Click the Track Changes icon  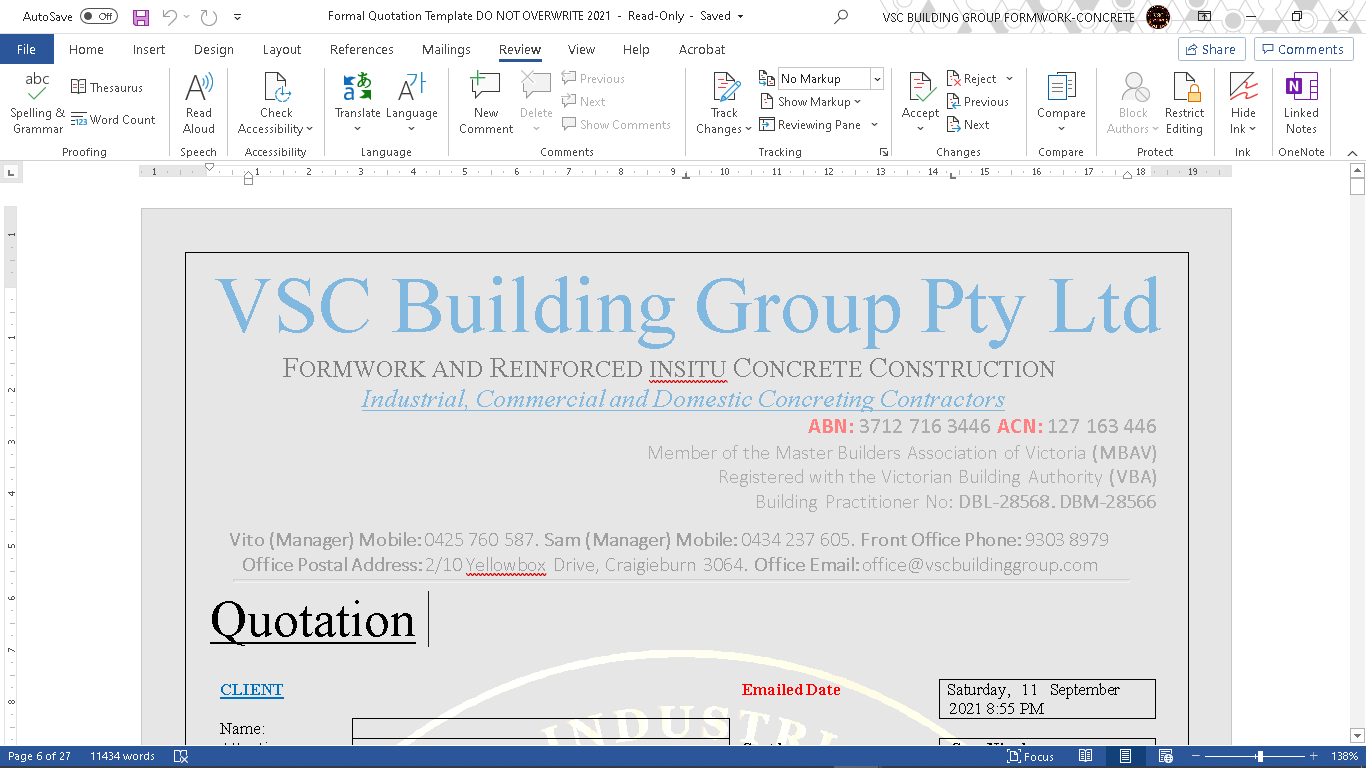tap(725, 88)
